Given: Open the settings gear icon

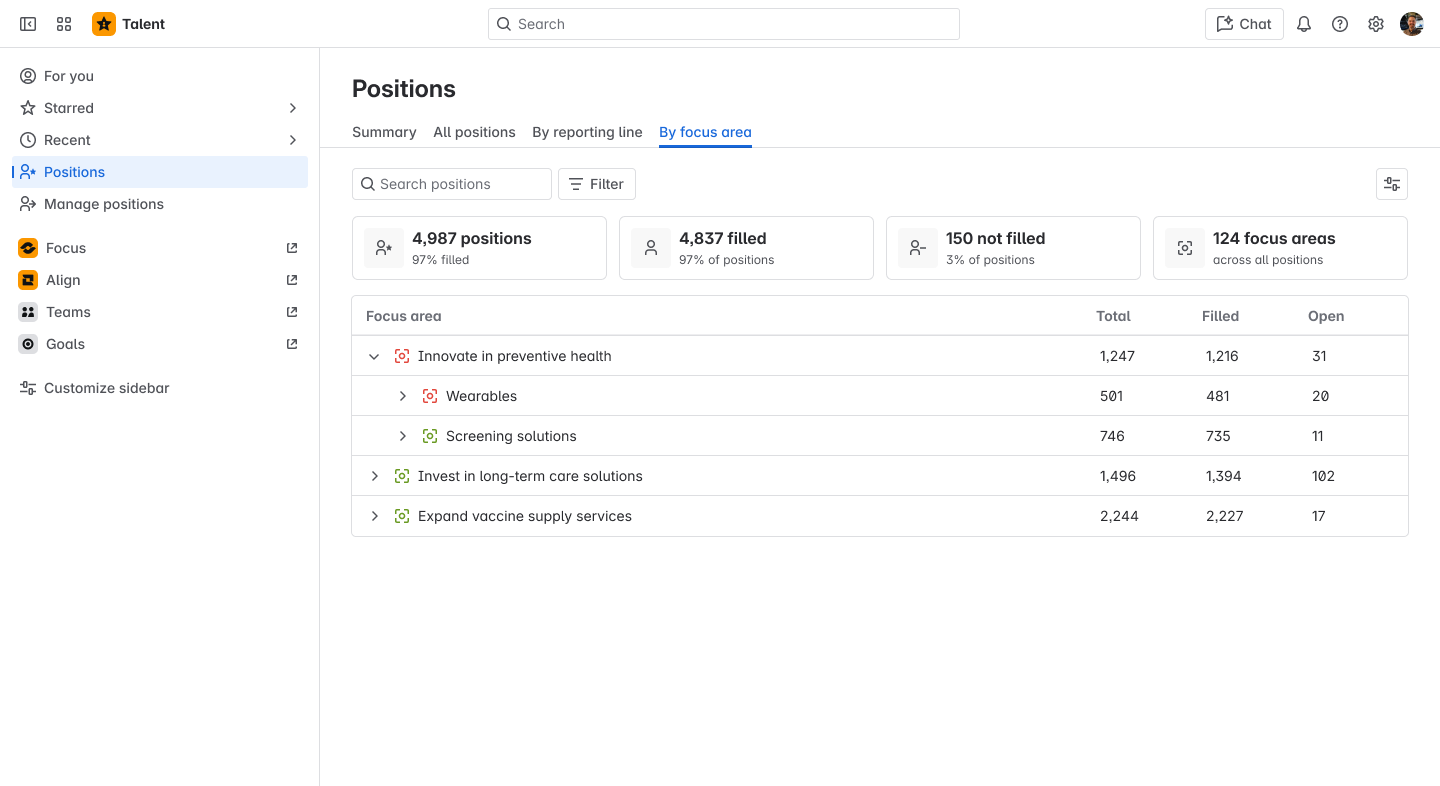Looking at the screenshot, I should click(x=1376, y=24).
